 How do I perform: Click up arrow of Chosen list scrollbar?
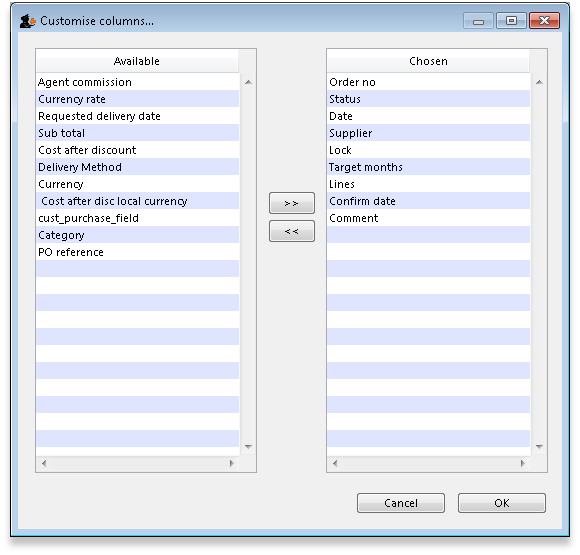(x=539, y=82)
